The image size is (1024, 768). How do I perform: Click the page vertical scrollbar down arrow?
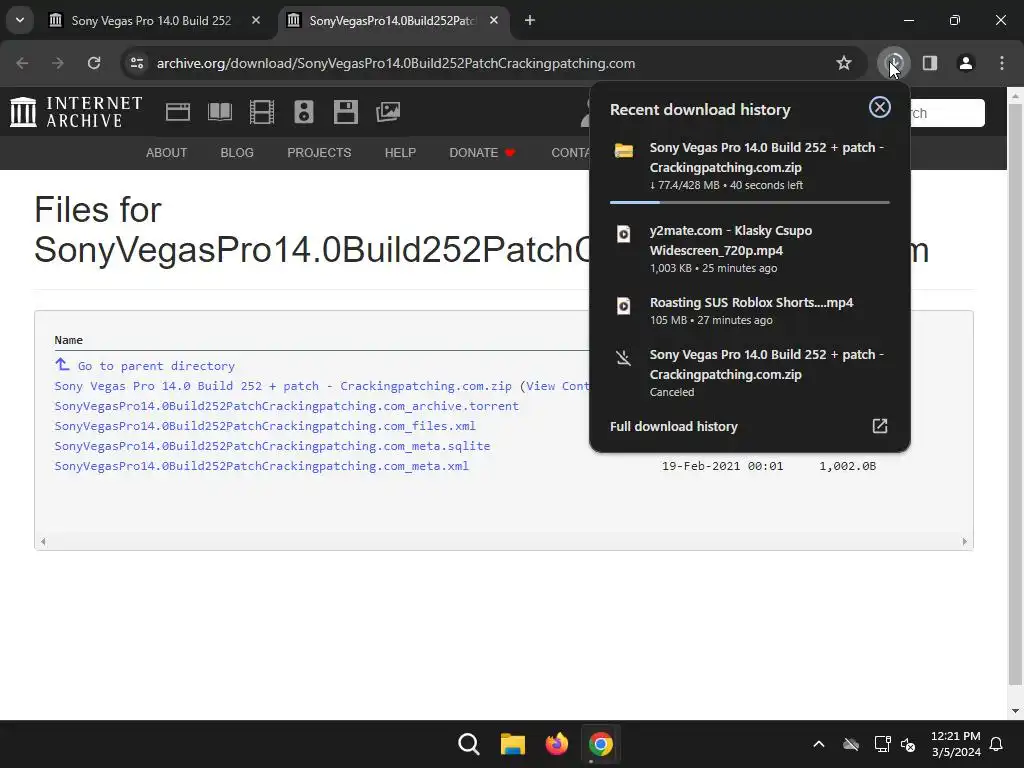click(1015, 711)
